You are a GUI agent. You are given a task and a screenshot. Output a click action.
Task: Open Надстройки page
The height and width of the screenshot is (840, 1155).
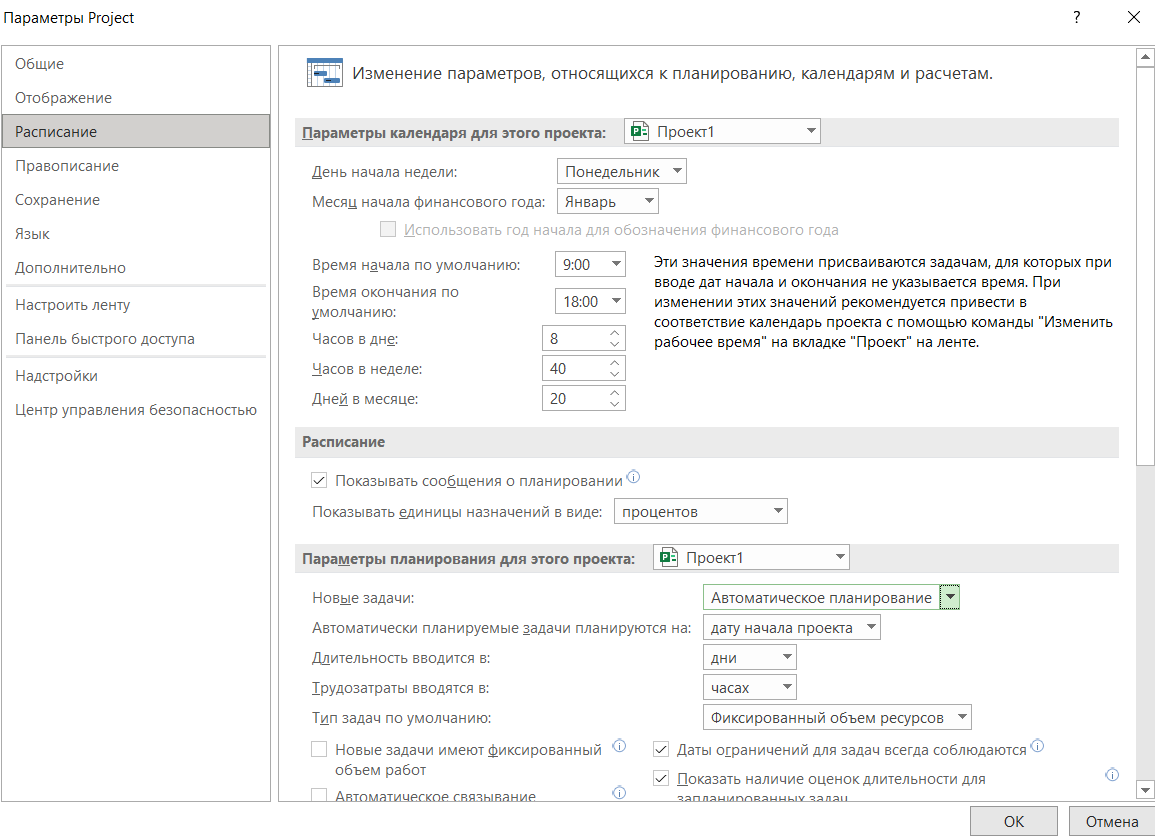point(136,376)
